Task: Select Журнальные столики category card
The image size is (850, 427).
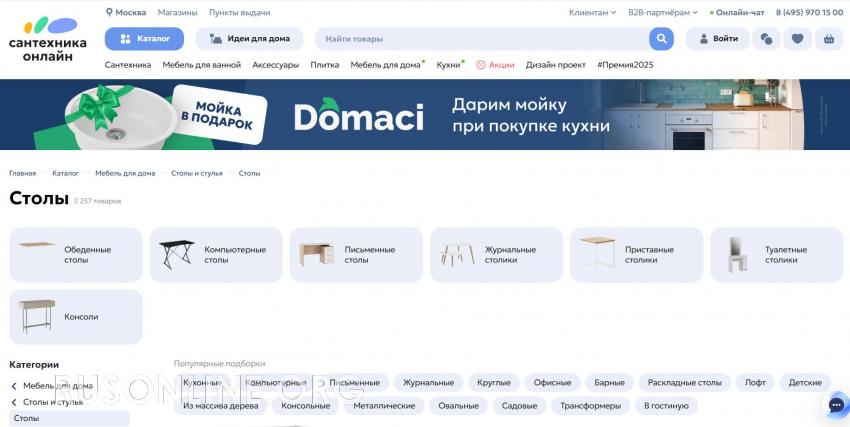Action: [497, 255]
